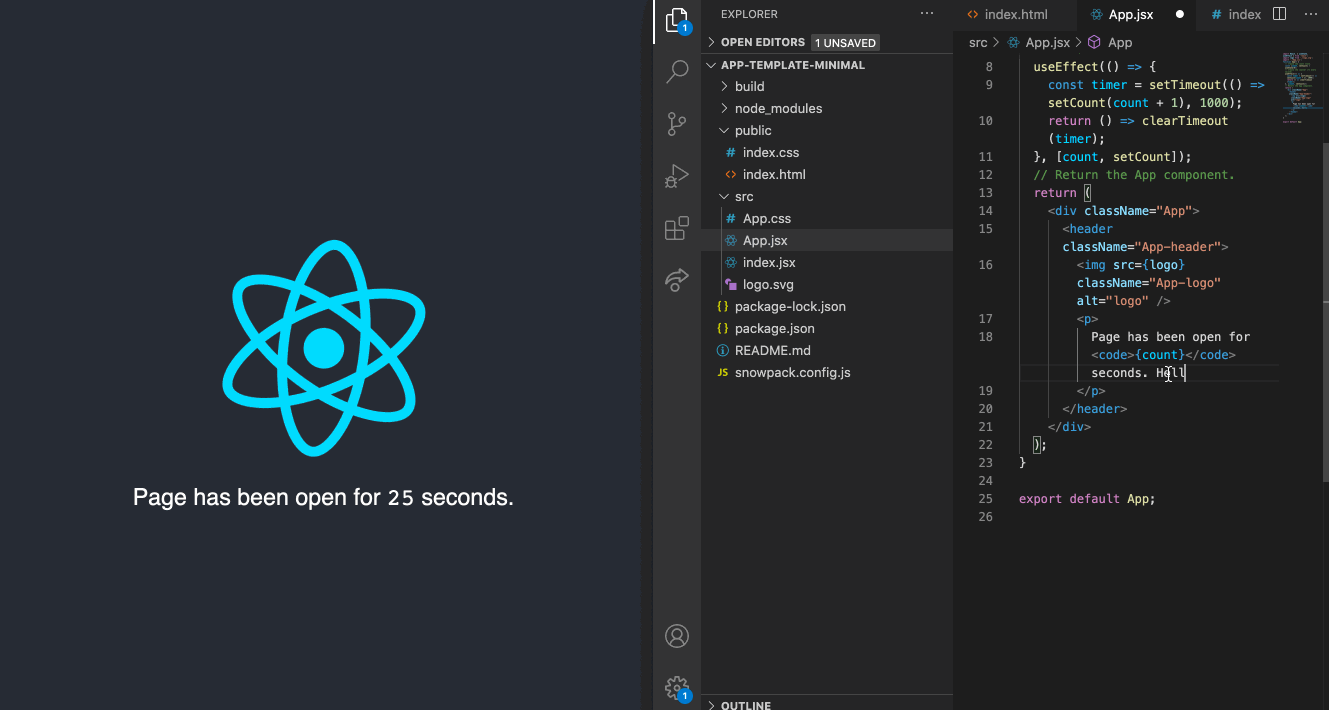Open the Source Control view
Image resolution: width=1329 pixels, height=710 pixels.
677,124
